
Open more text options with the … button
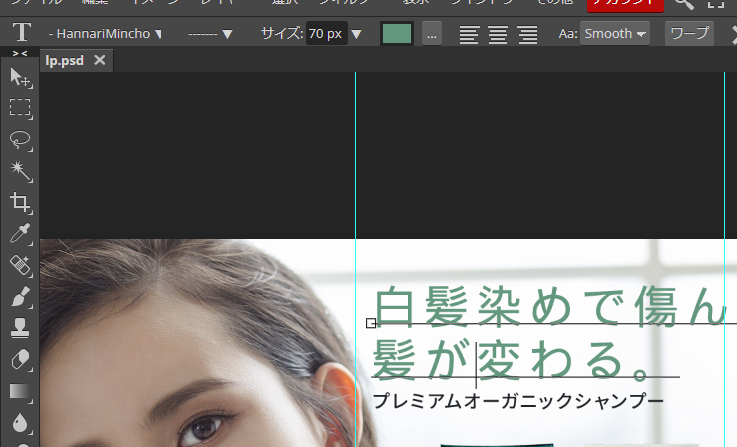coord(432,34)
